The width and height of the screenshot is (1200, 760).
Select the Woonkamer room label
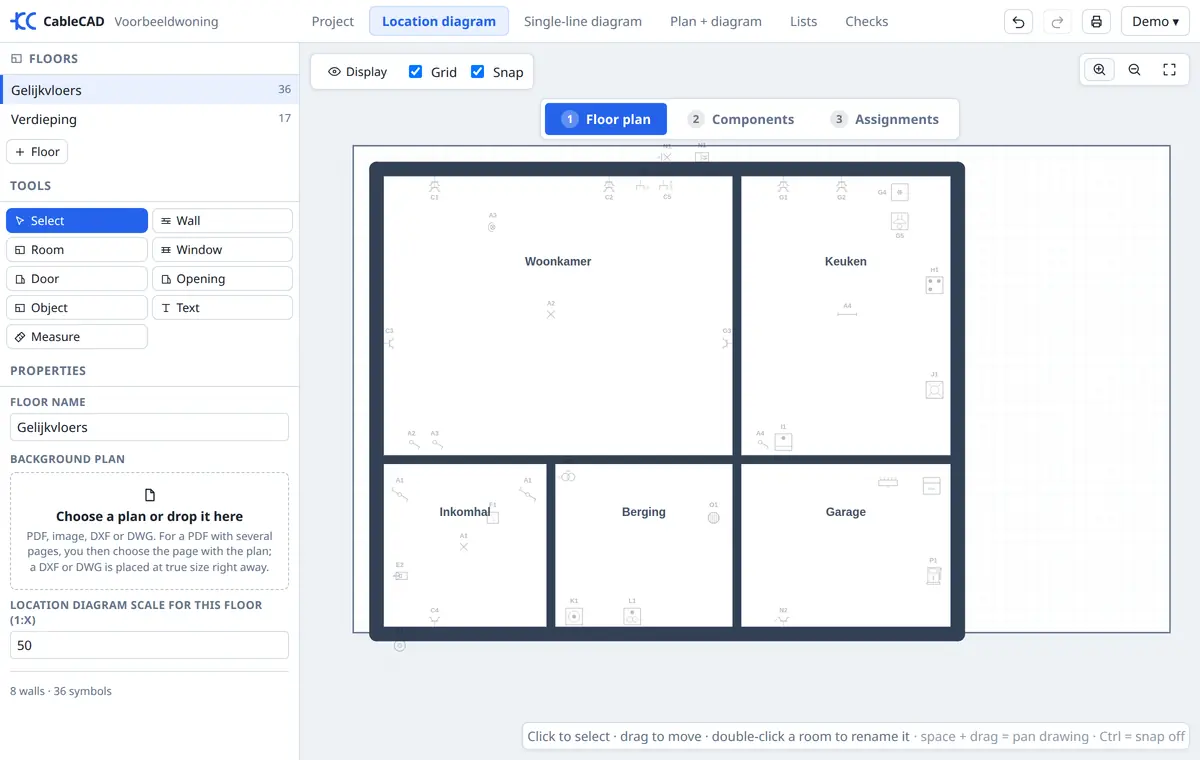click(x=558, y=262)
